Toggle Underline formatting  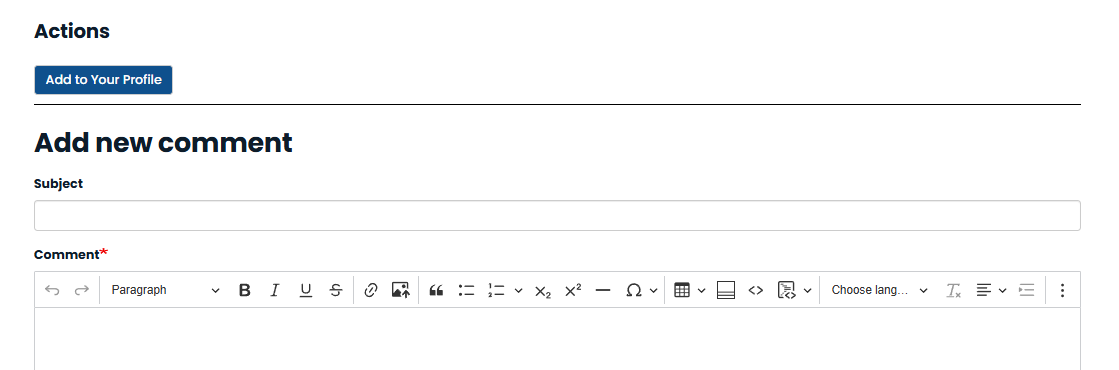pos(305,290)
